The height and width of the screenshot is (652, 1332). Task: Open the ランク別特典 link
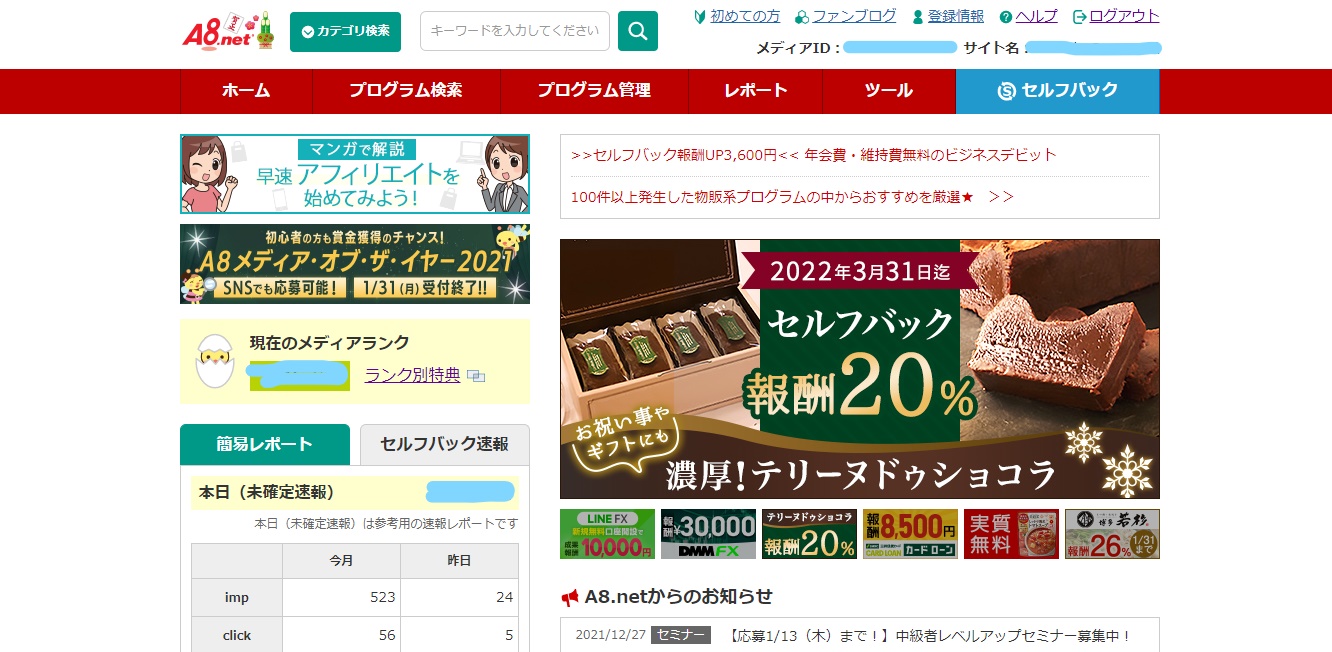(411, 375)
